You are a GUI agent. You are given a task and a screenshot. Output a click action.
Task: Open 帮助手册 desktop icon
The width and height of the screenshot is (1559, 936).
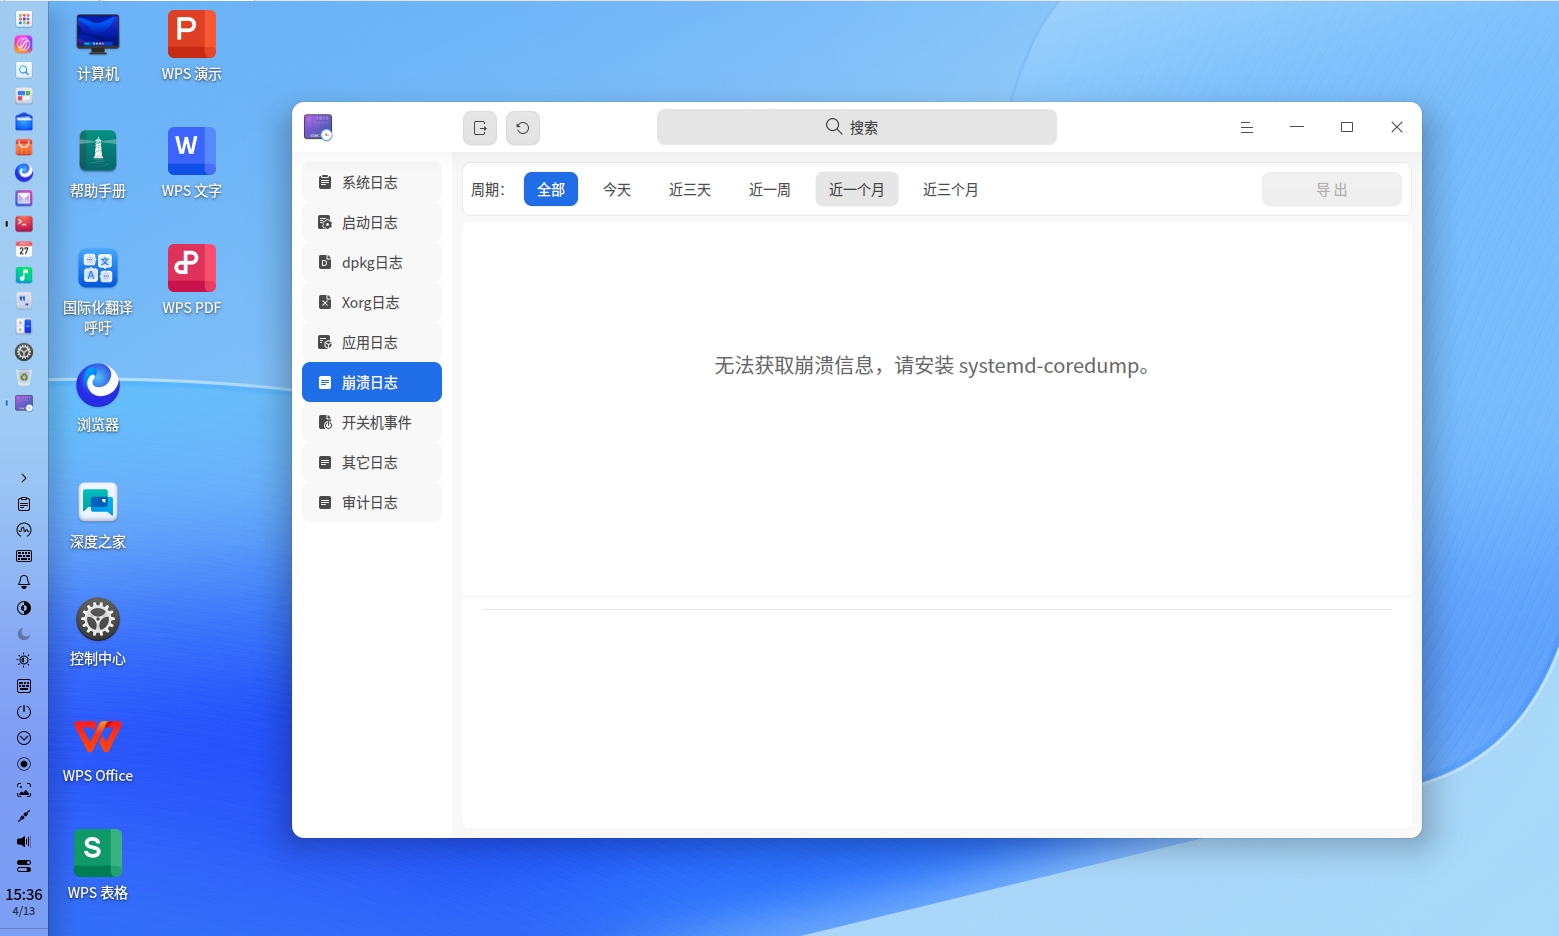[98, 164]
